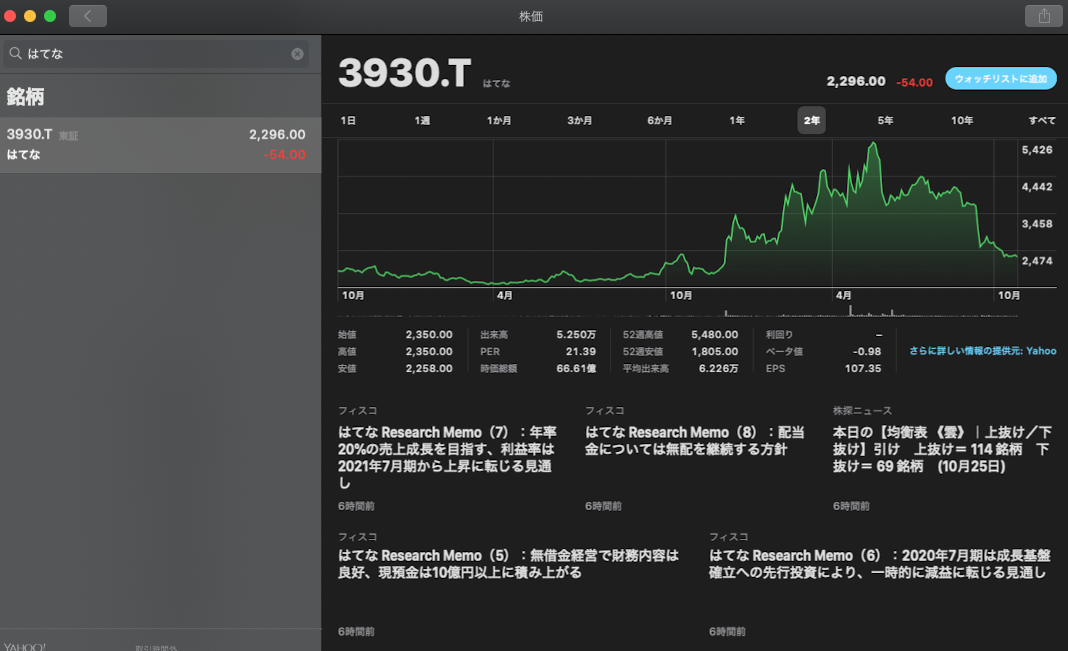Screen dimensions: 1068x651
Task: Click the 出来高 value 5.250万
Action: coord(576,334)
